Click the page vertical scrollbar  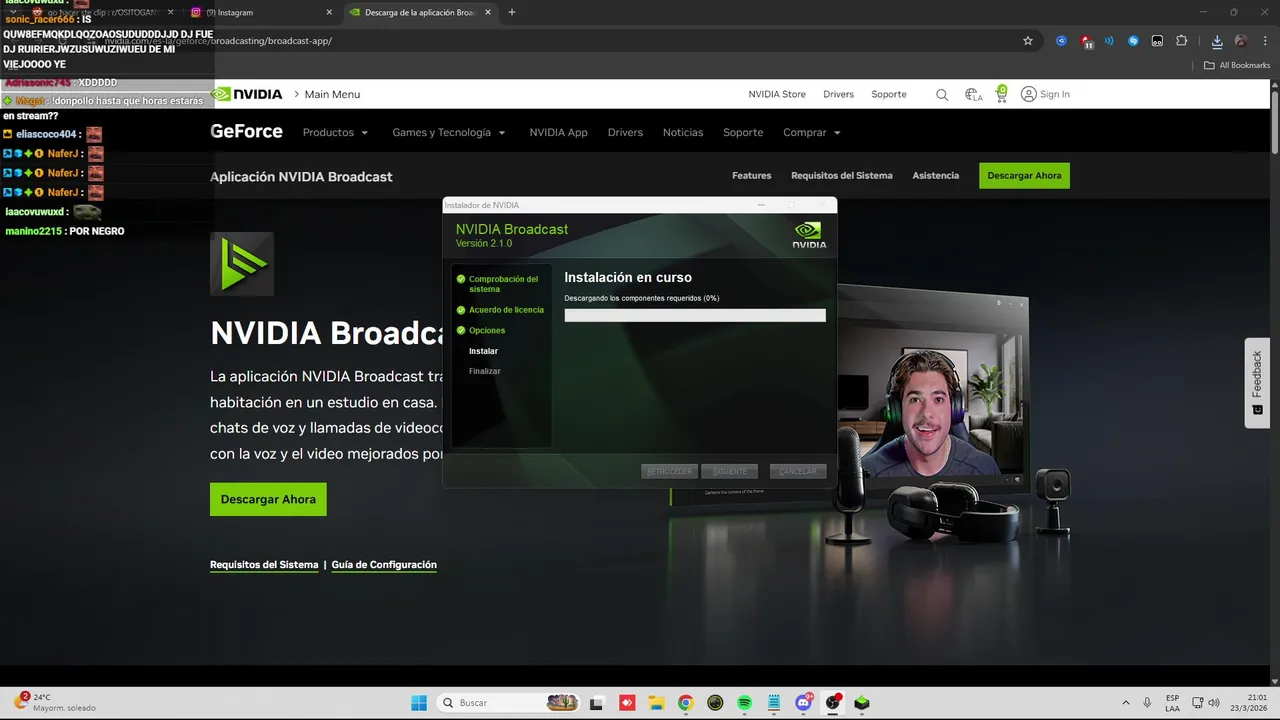[1274, 120]
